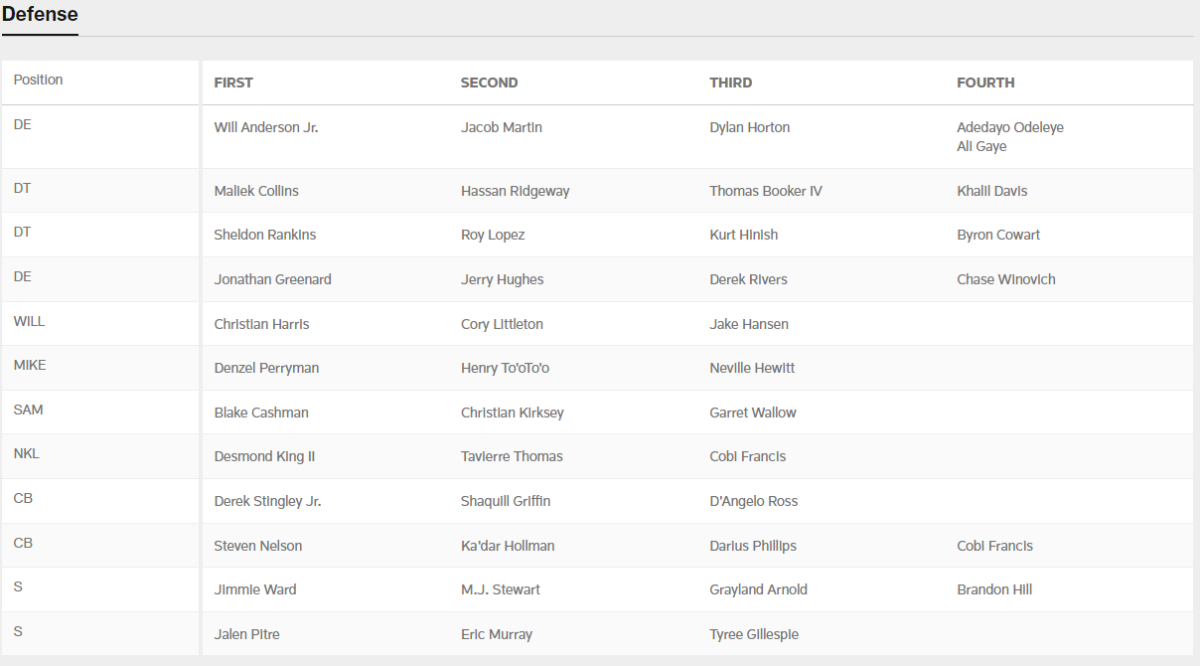
Task: Open Tyree Gillespie player link
Action: (754, 635)
